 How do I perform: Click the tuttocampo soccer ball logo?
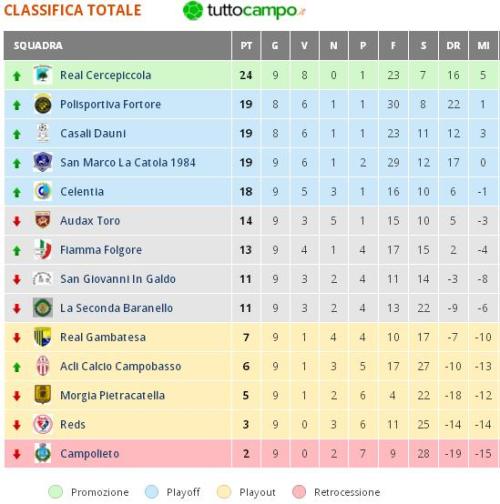(x=193, y=11)
